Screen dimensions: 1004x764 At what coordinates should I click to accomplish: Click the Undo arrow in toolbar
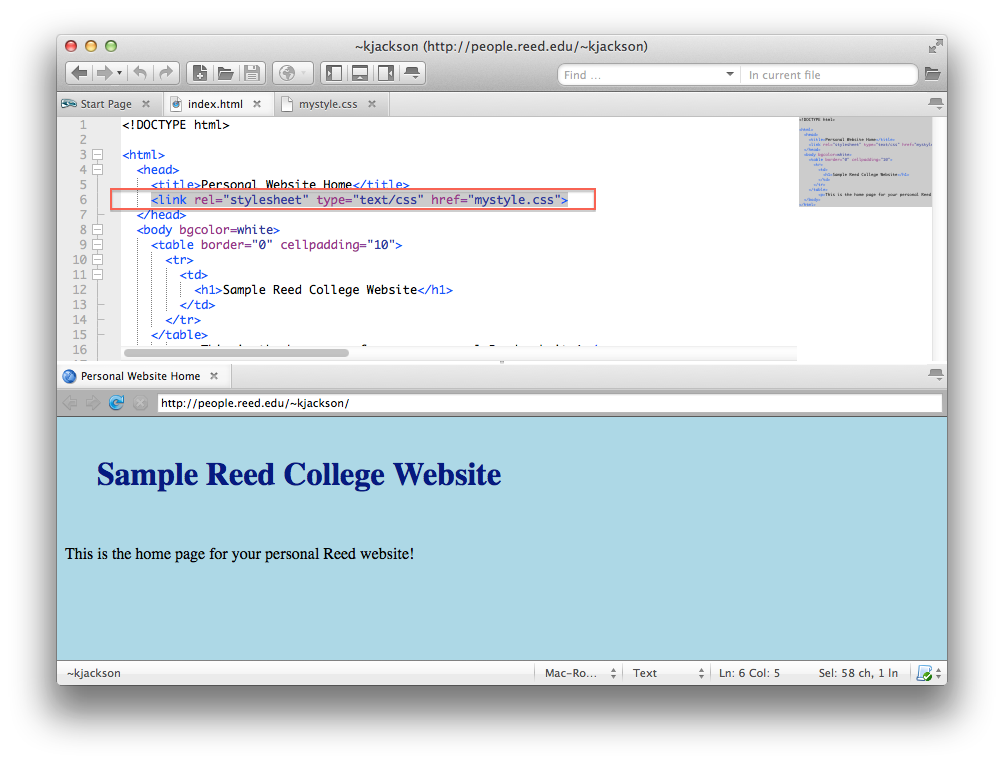pos(141,73)
